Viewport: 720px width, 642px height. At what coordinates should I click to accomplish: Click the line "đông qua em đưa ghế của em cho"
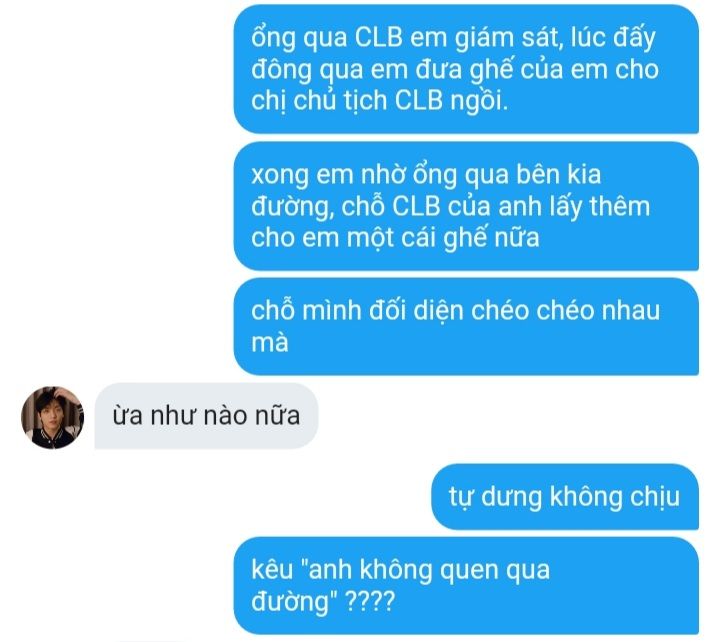click(x=455, y=69)
